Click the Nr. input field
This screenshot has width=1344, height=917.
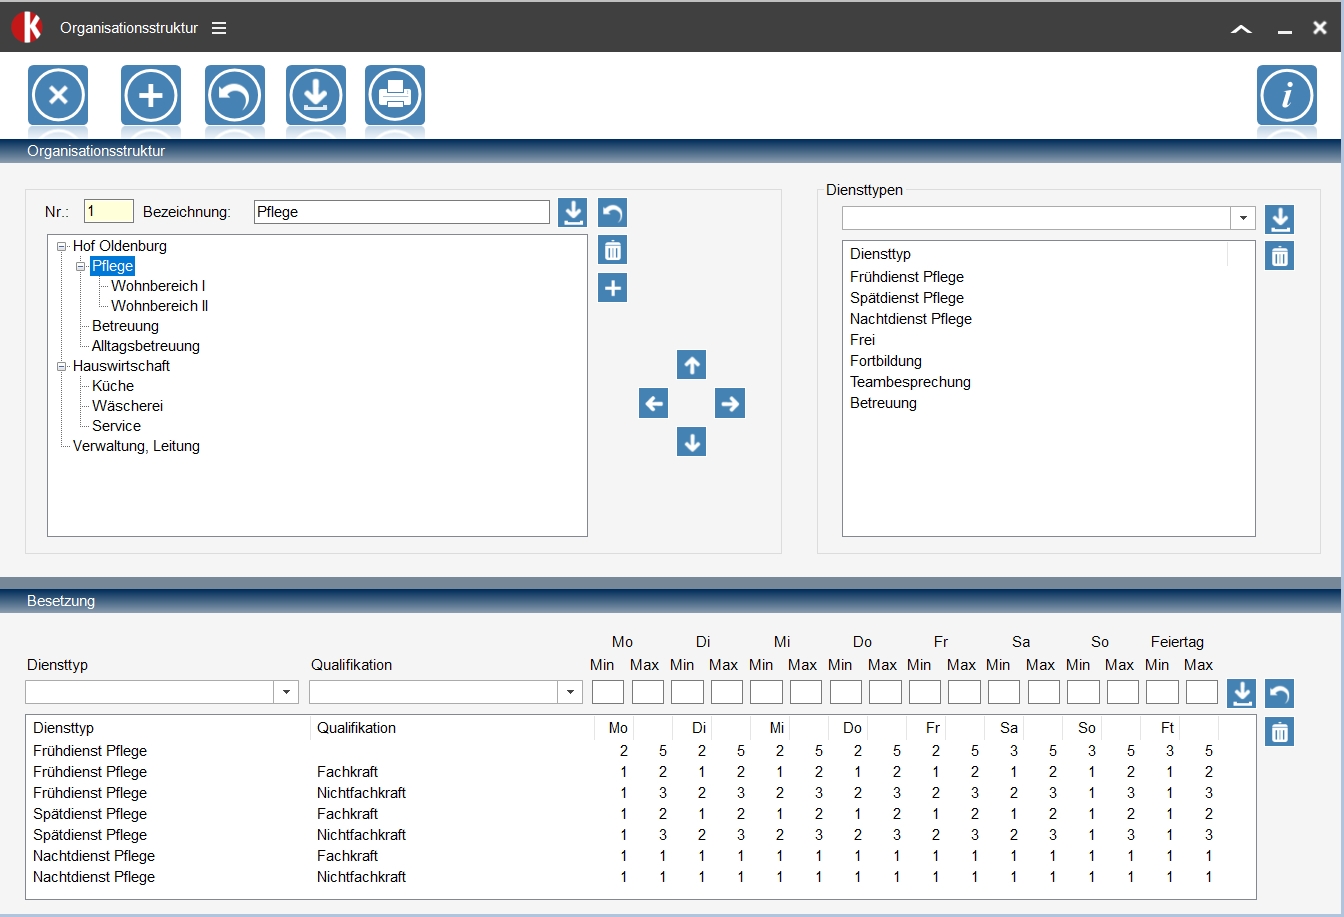coord(108,211)
